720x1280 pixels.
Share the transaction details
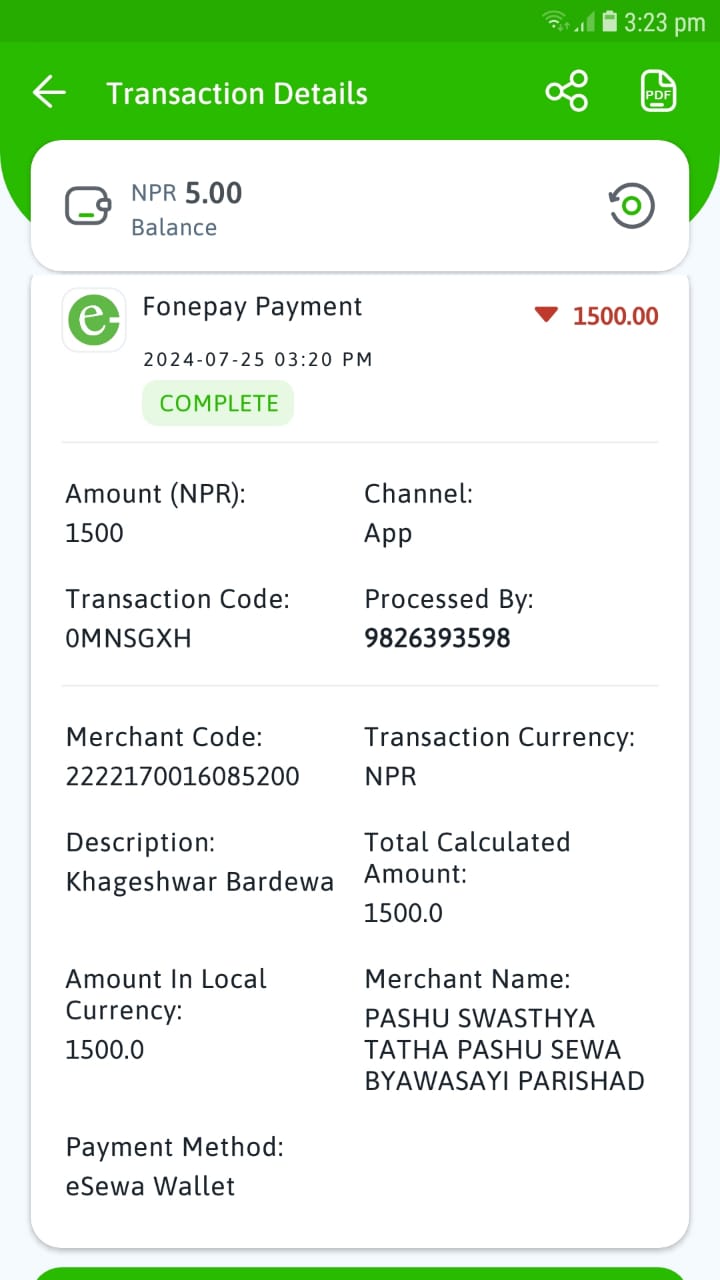click(x=567, y=92)
